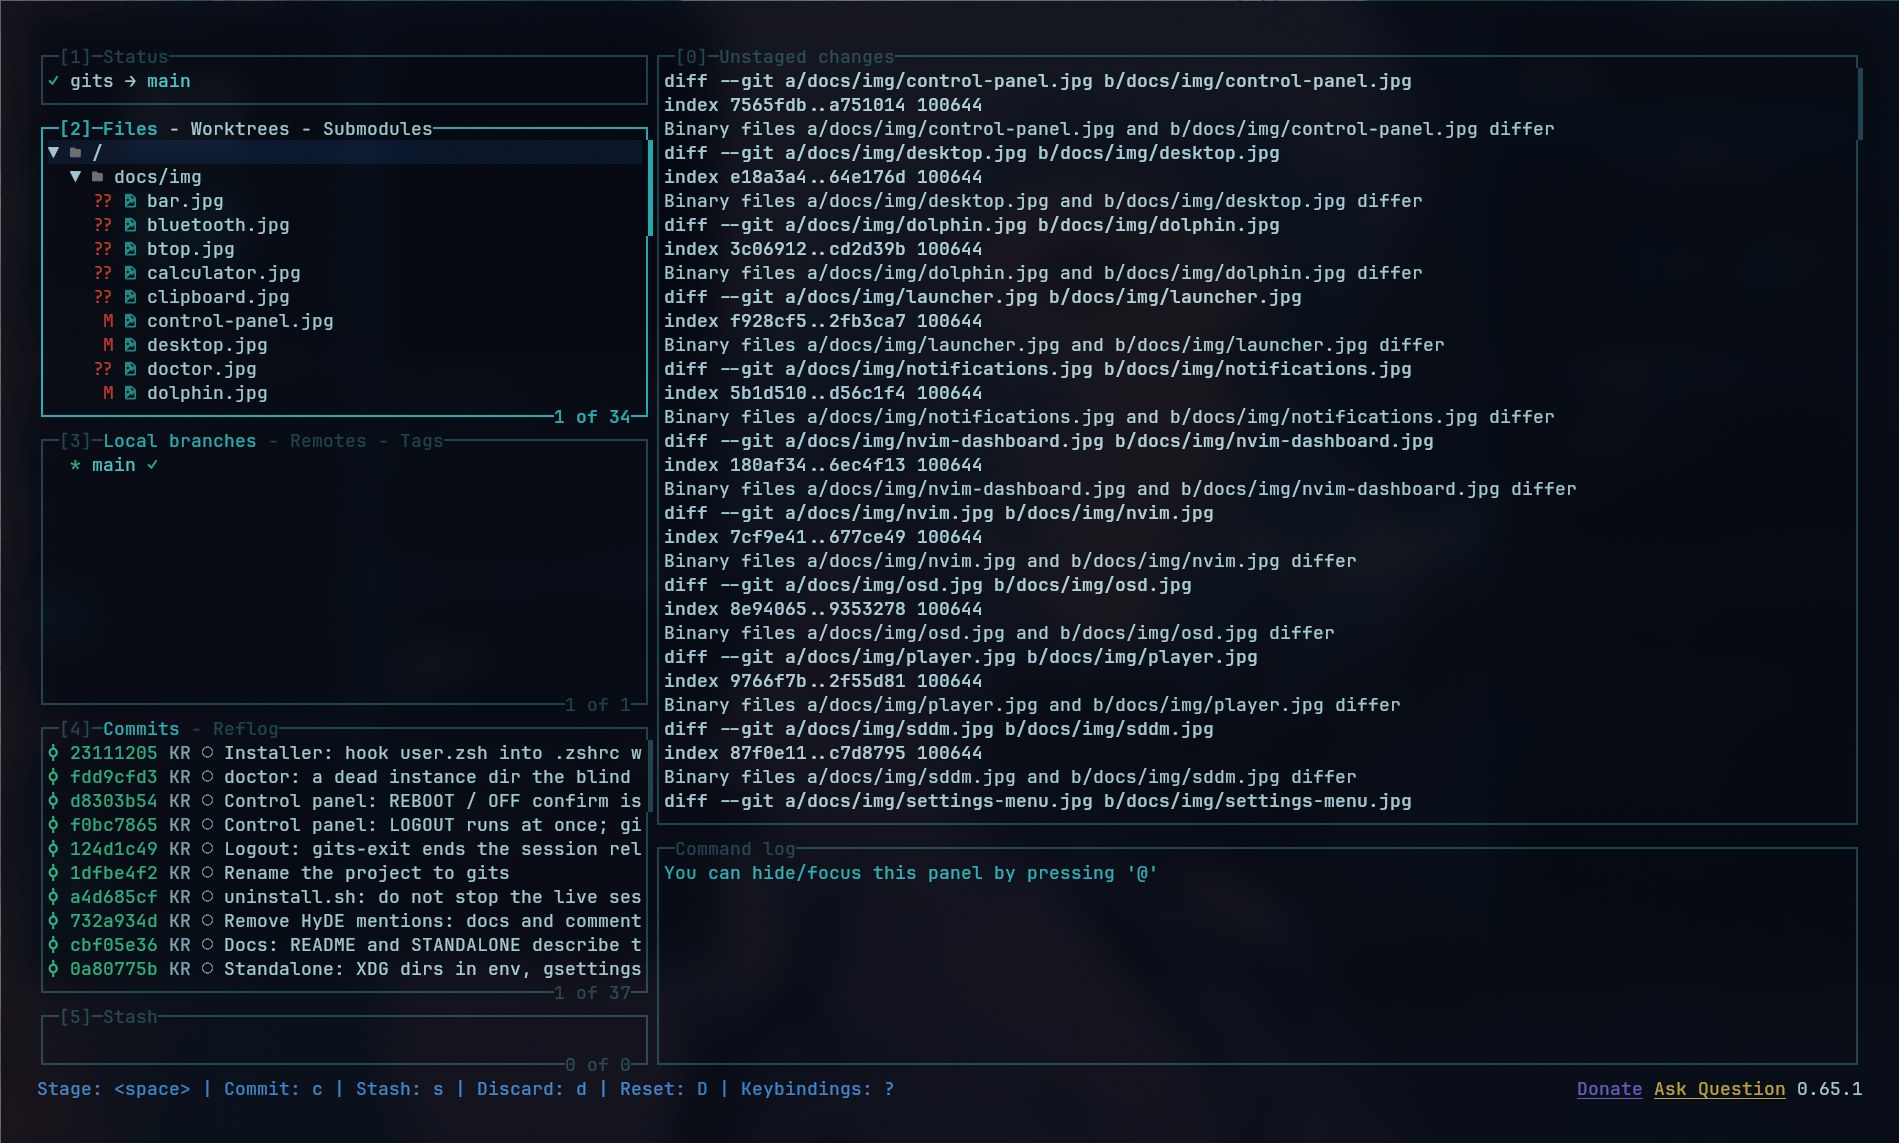Screen dimensions: 1899x1143
Task: Select the control-panel.jpg file row
Action: (x=343, y=321)
